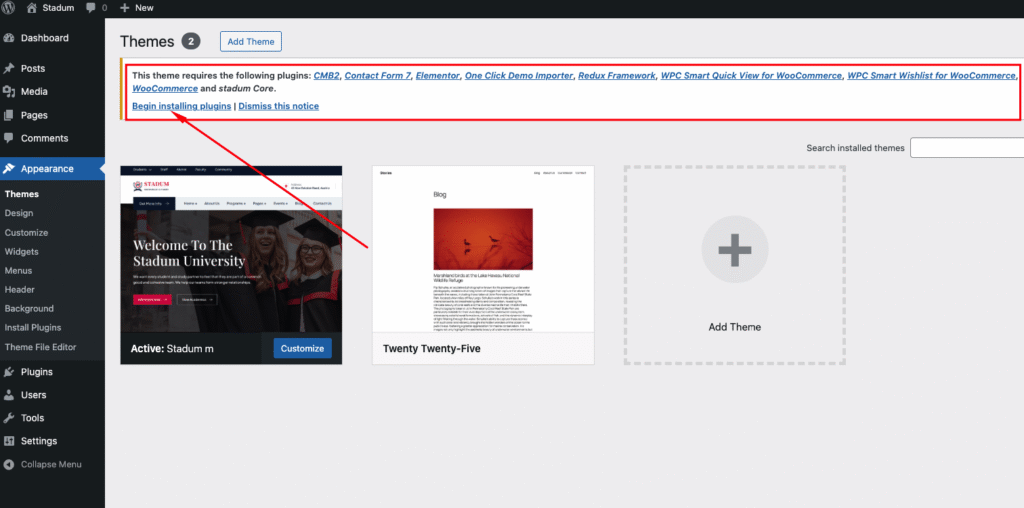Image resolution: width=1024 pixels, height=508 pixels.
Task: Open Tools menu label
Action: click(x=33, y=418)
